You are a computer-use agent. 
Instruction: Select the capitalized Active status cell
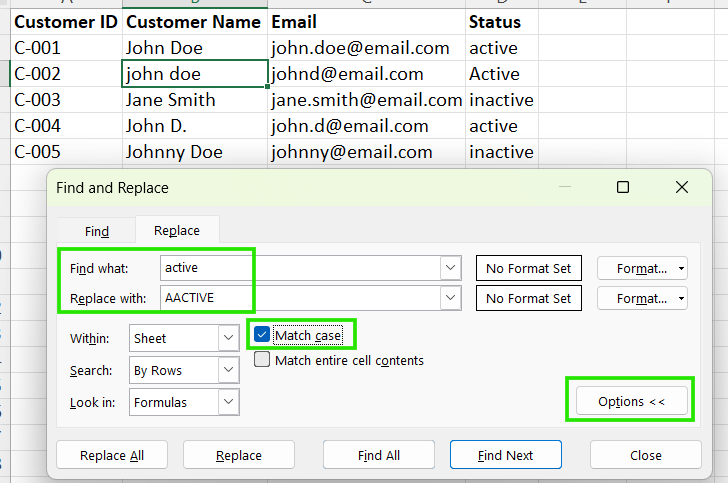coord(502,74)
